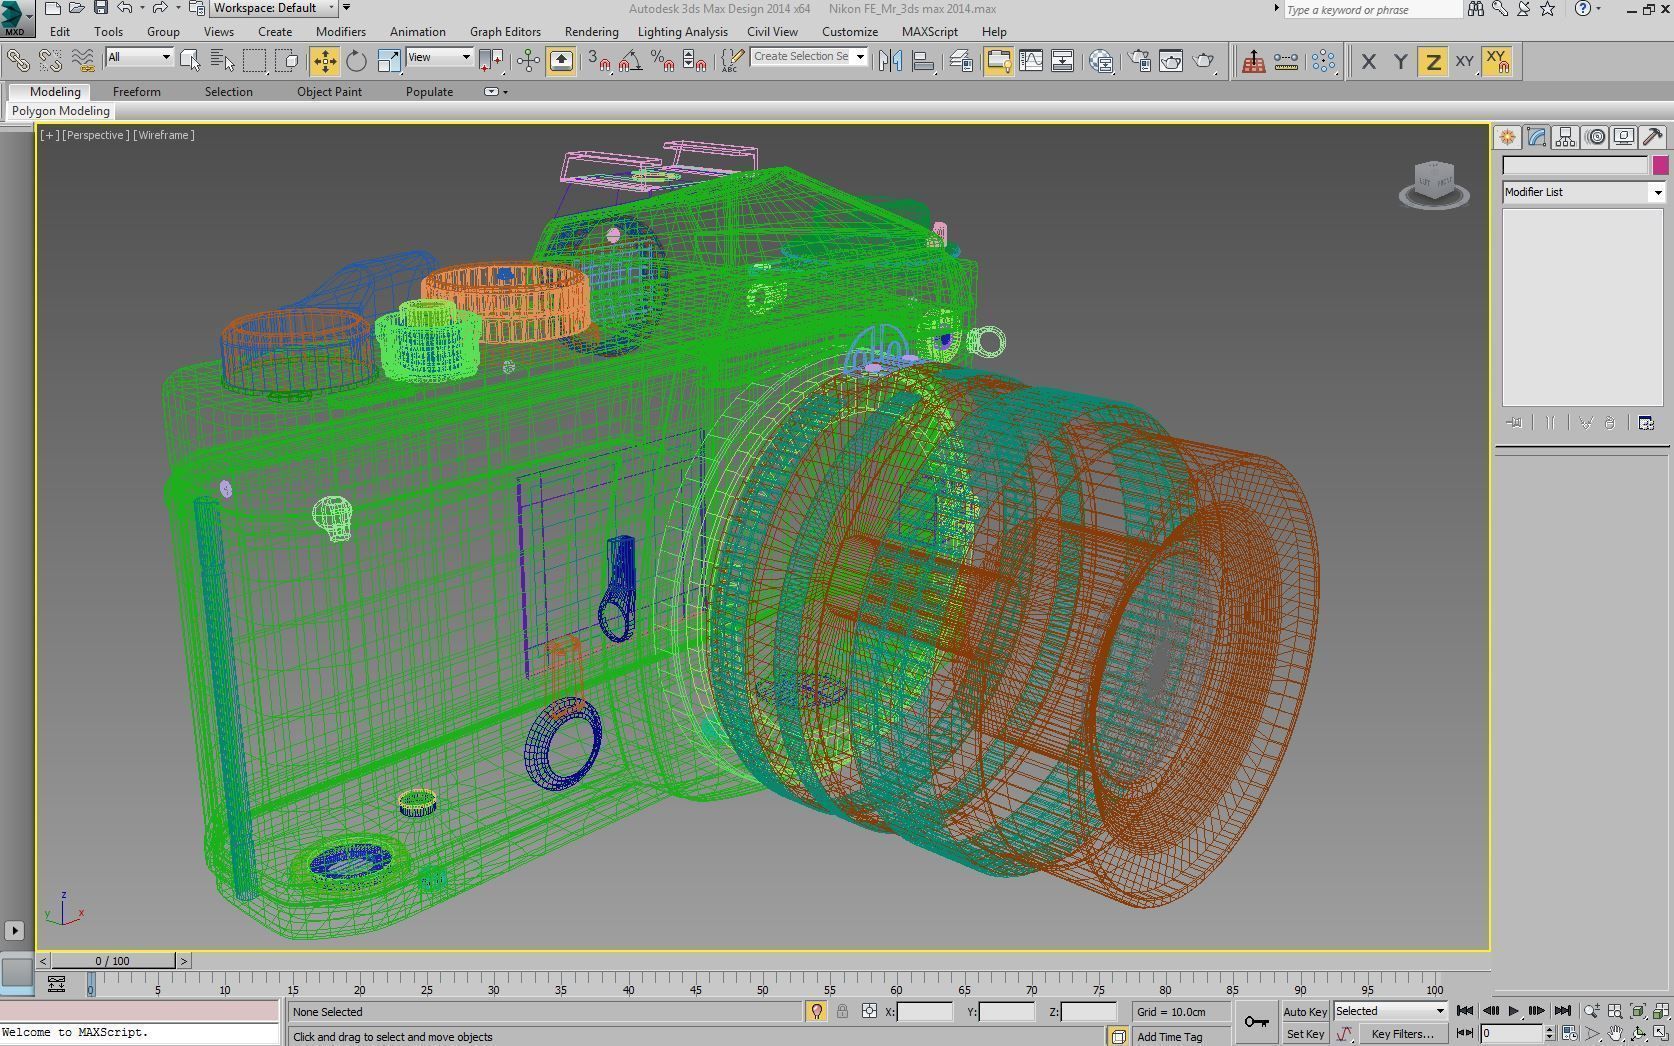
Task: Switch to the Freeform ribbon tab
Action: pos(137,92)
